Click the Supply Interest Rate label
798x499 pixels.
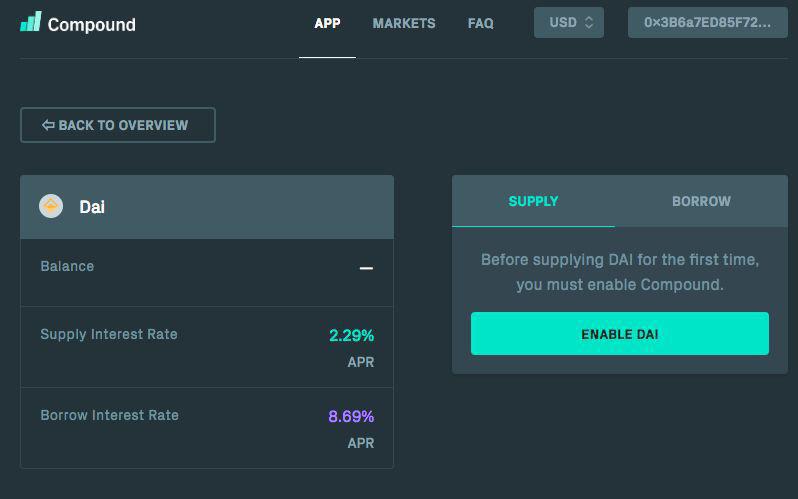click(x=109, y=335)
